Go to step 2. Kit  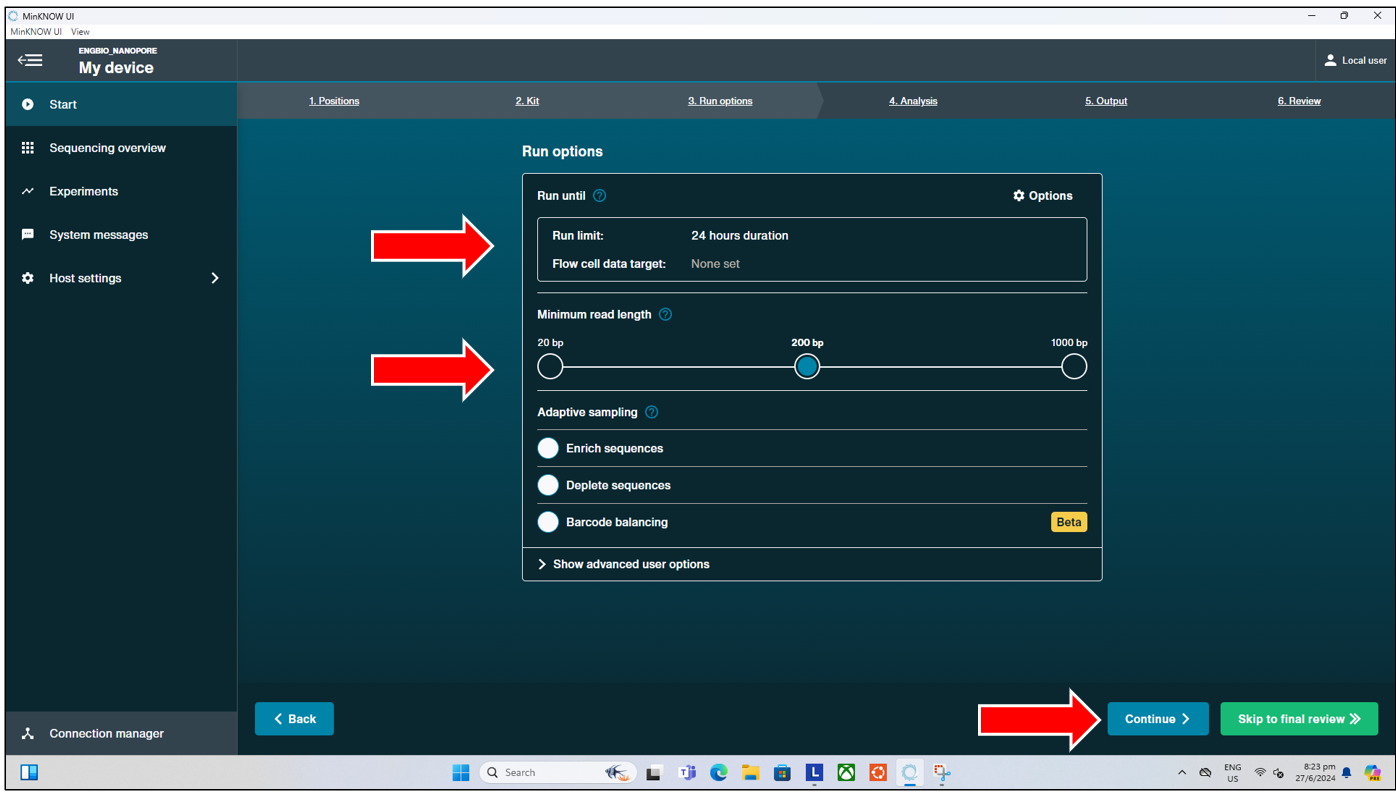527,101
